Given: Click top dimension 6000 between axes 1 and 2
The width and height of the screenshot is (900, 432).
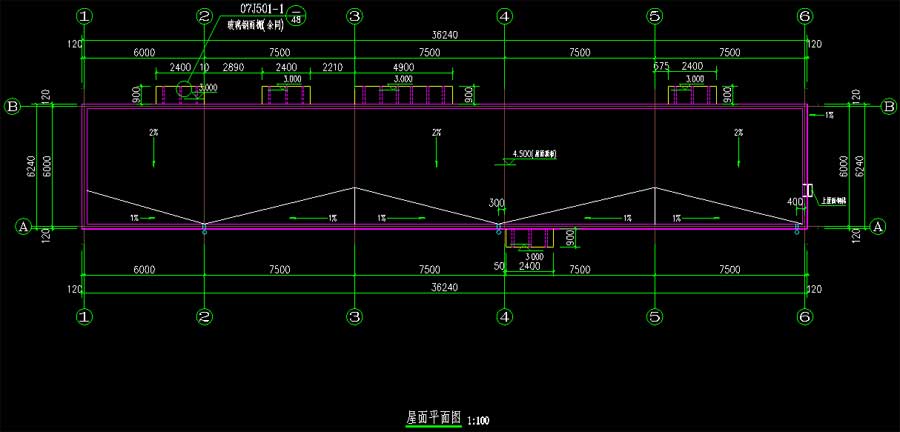Looking at the screenshot, I should (x=144, y=52).
